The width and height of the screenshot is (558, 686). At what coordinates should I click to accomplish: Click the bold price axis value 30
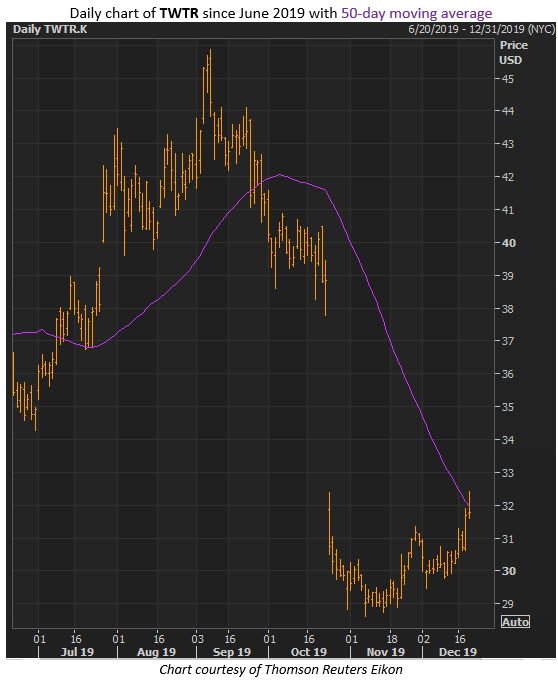[x=508, y=571]
